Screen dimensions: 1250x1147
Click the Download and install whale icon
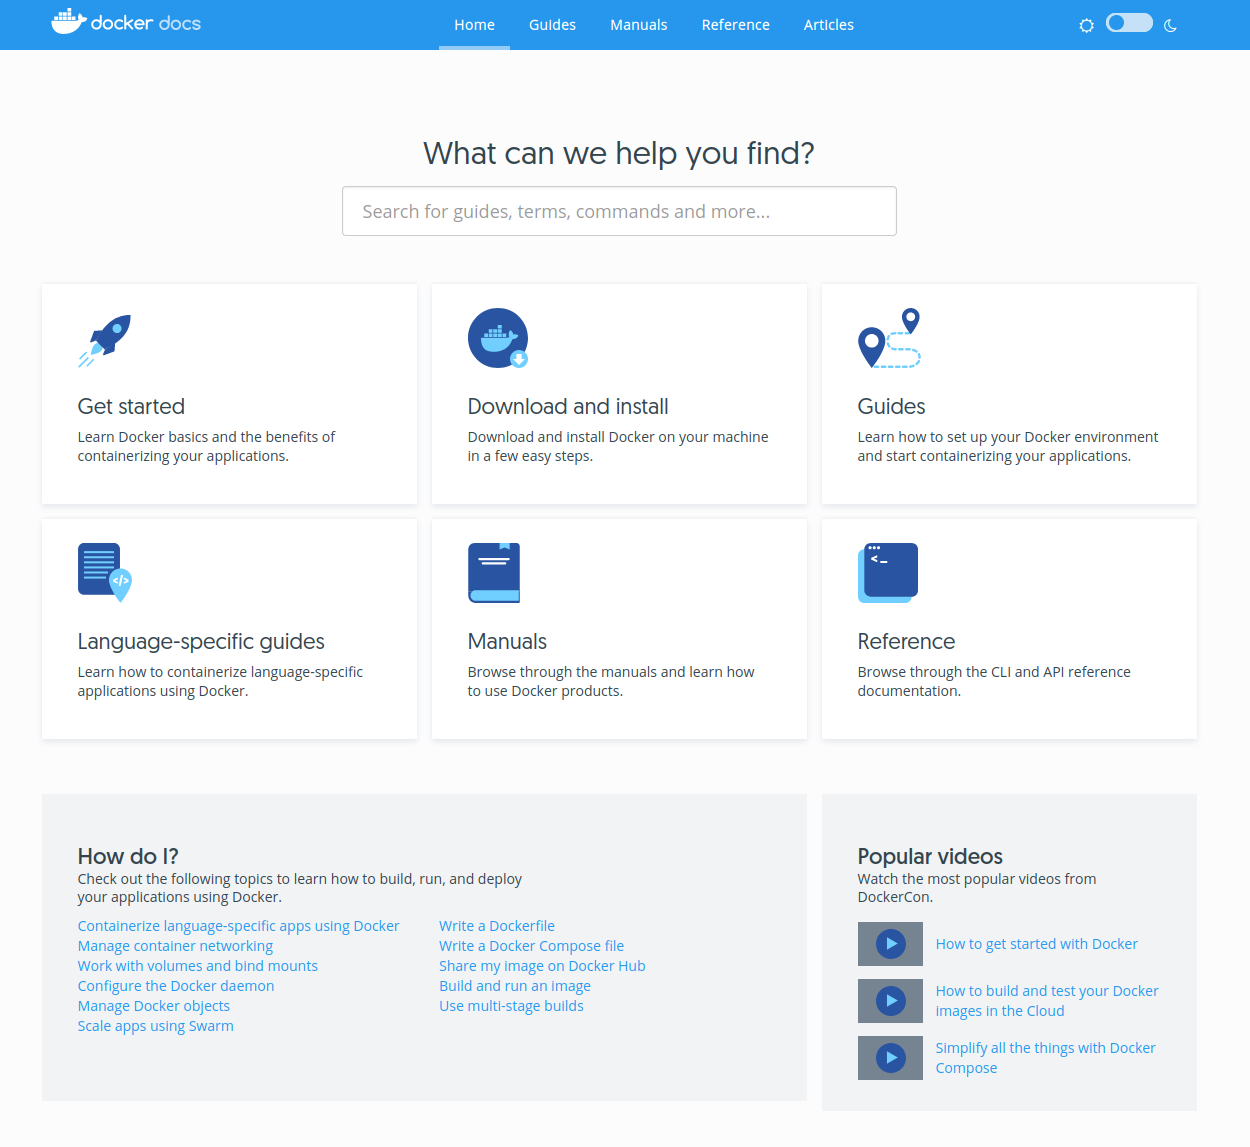pos(498,338)
